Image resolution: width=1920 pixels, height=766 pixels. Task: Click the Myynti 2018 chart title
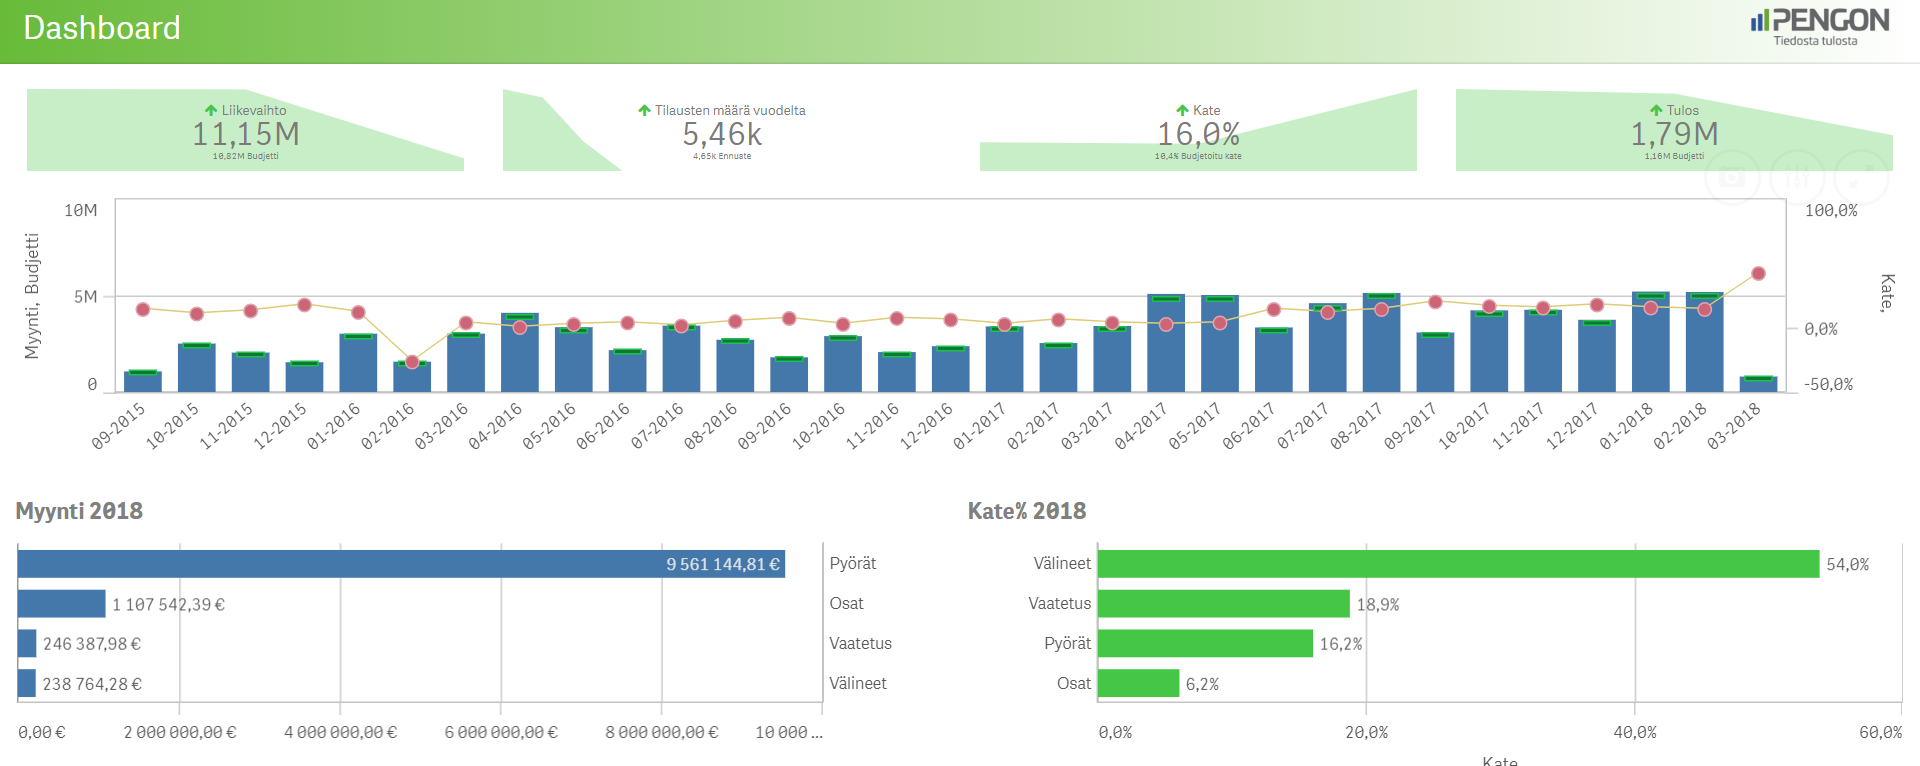click(79, 511)
